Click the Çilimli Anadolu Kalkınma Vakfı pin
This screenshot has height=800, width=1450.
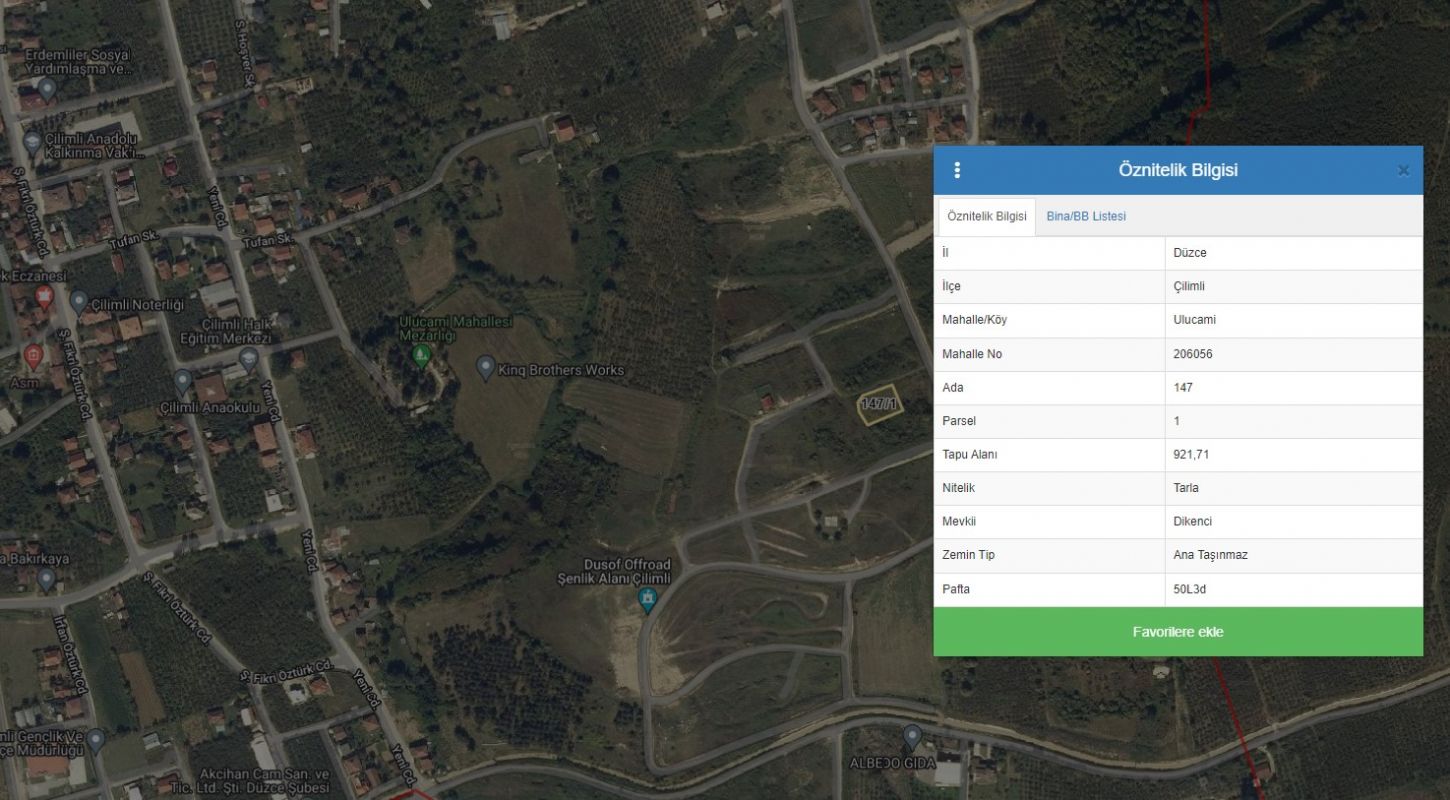pos(31,143)
